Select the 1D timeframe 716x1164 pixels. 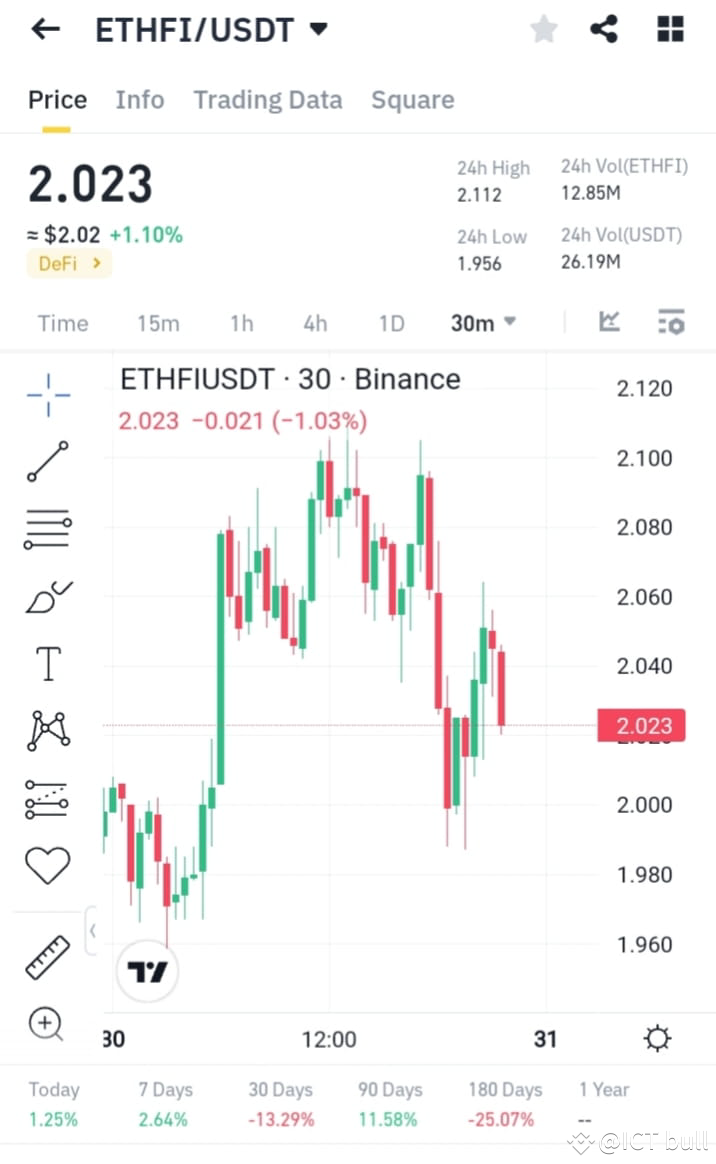point(391,322)
